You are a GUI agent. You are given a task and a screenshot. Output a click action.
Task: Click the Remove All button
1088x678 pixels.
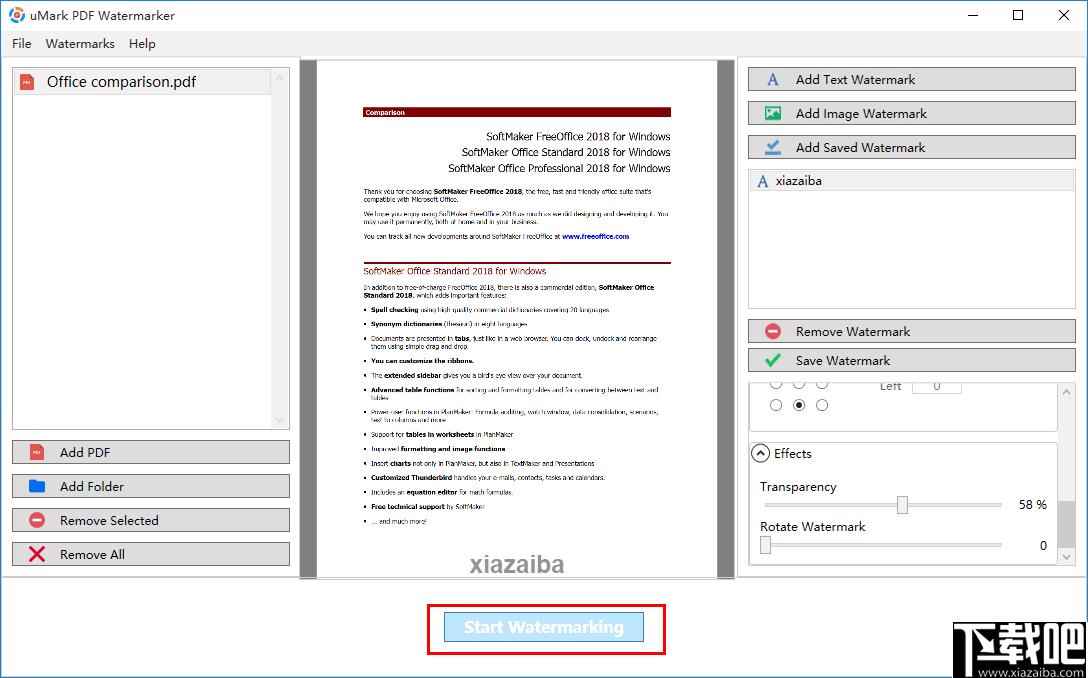click(151, 554)
